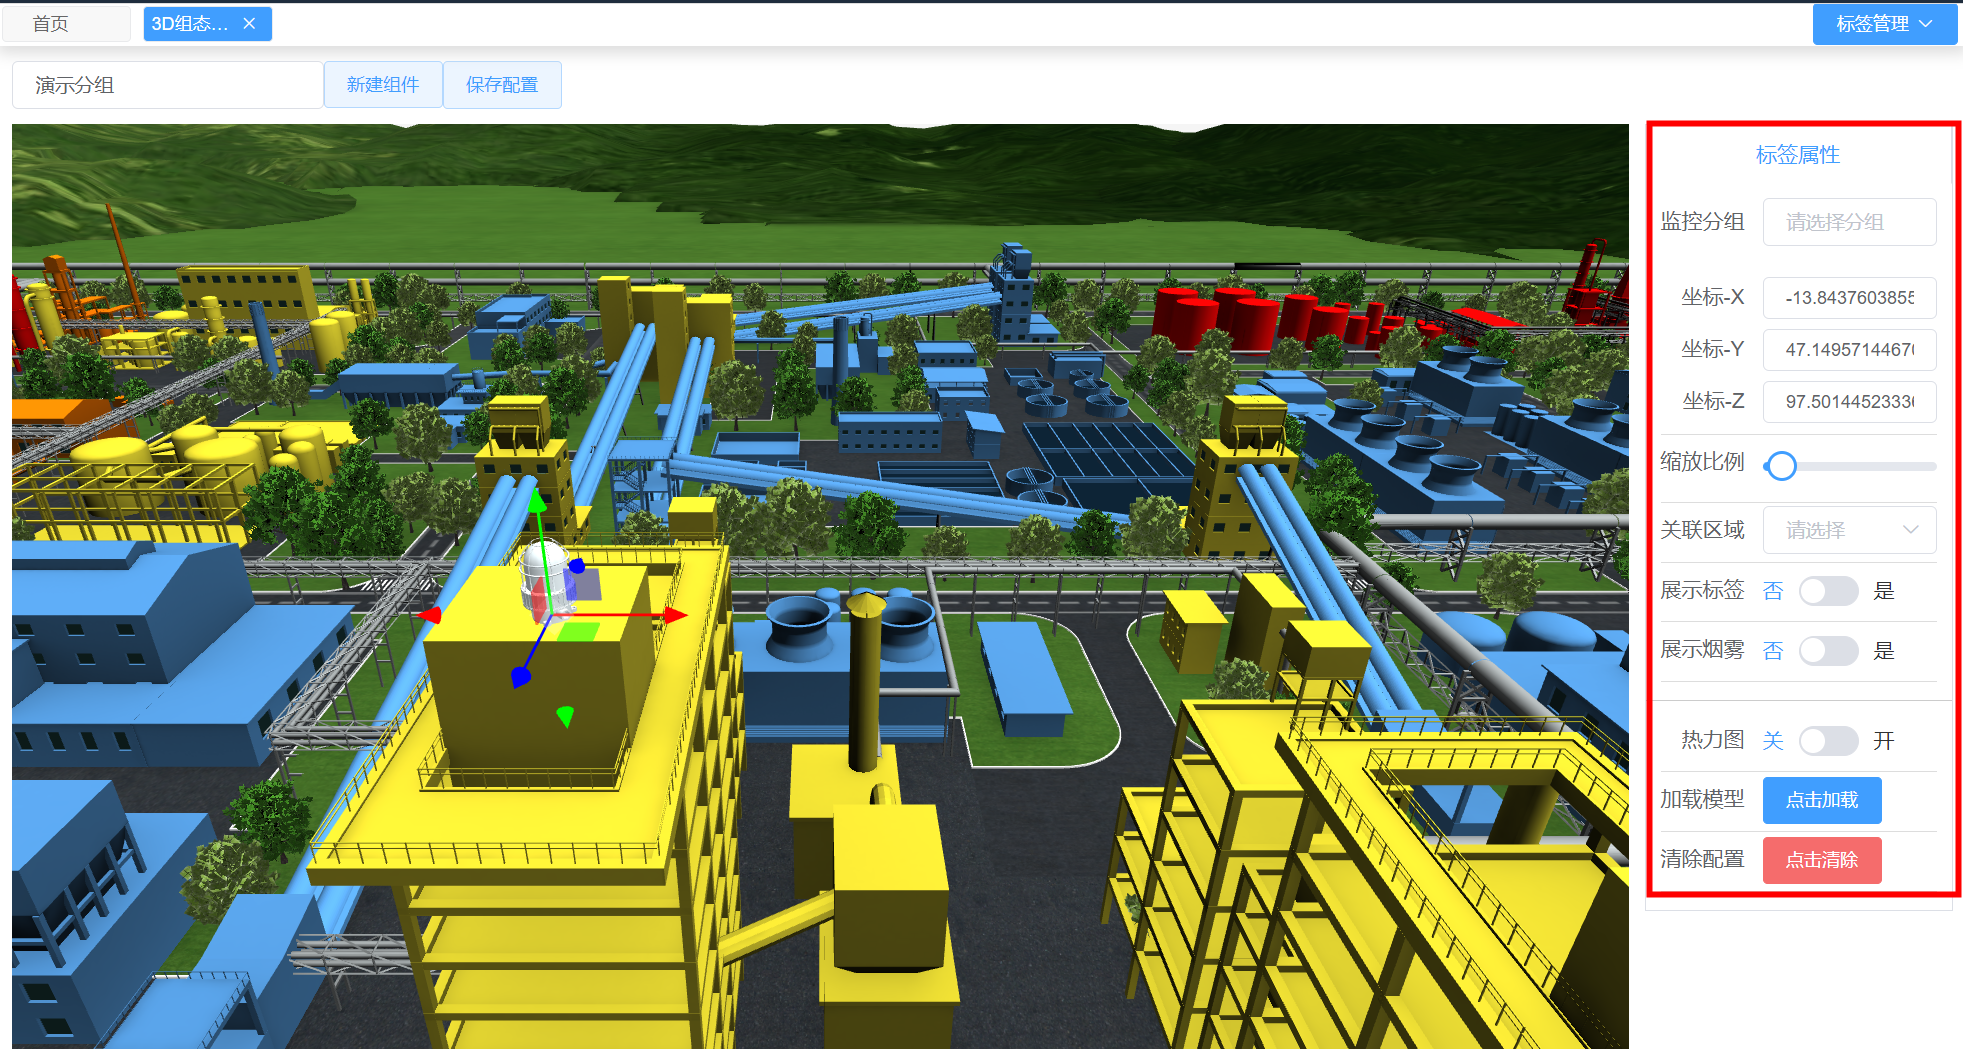Click the large blue gizmo arrow tip
The image size is (1963, 1049).
520,678
